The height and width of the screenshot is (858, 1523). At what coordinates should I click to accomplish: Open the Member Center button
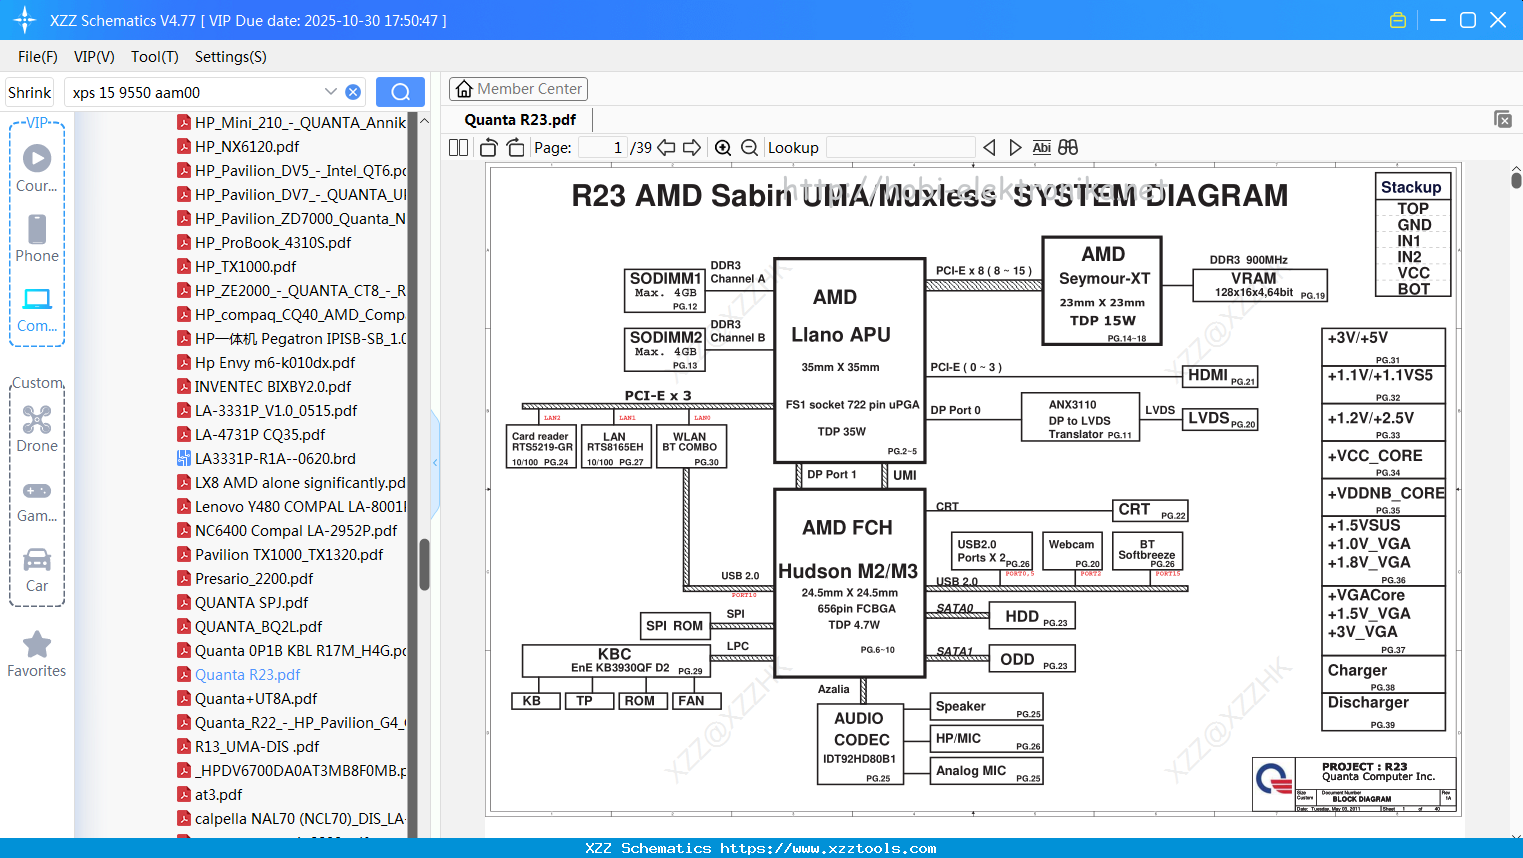pos(518,89)
